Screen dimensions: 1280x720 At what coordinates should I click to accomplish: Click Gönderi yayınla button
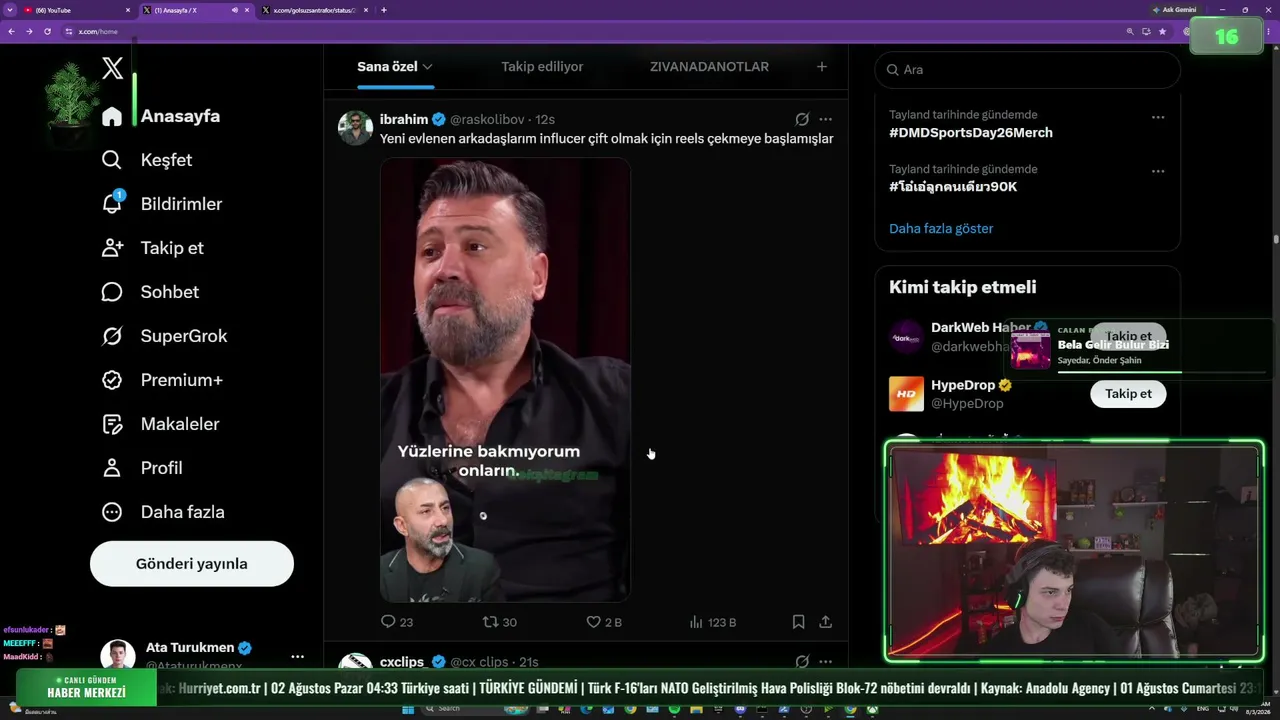pyautogui.click(x=192, y=564)
